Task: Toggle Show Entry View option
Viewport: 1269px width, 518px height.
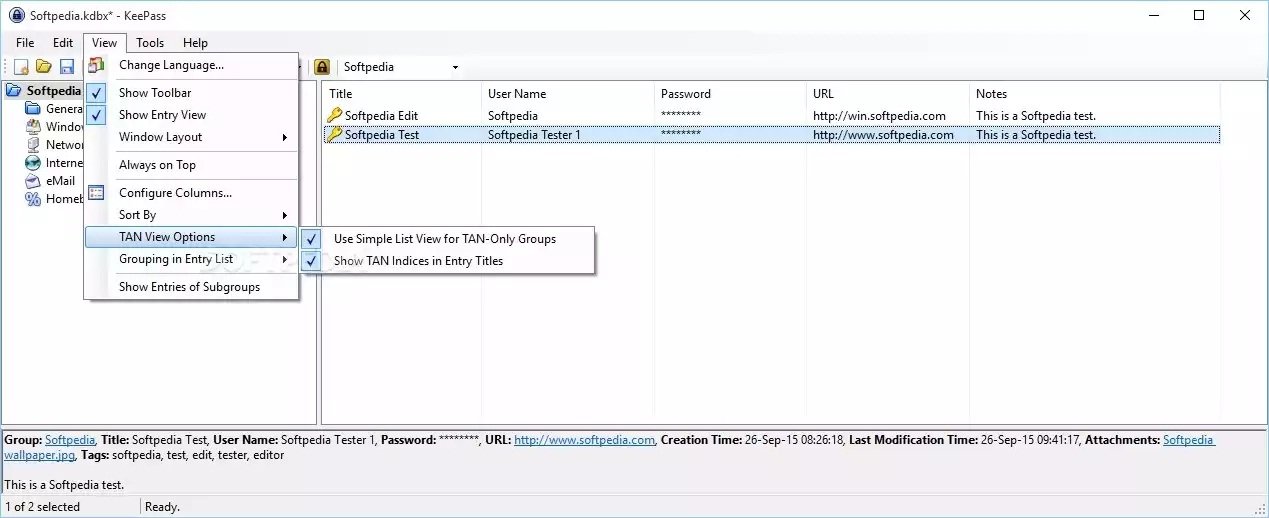Action: (x=162, y=115)
